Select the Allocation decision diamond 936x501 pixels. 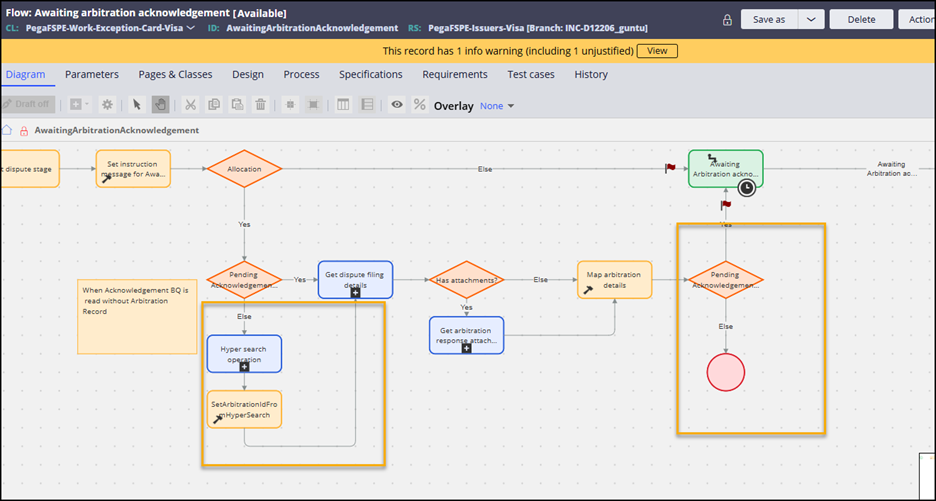point(244,169)
